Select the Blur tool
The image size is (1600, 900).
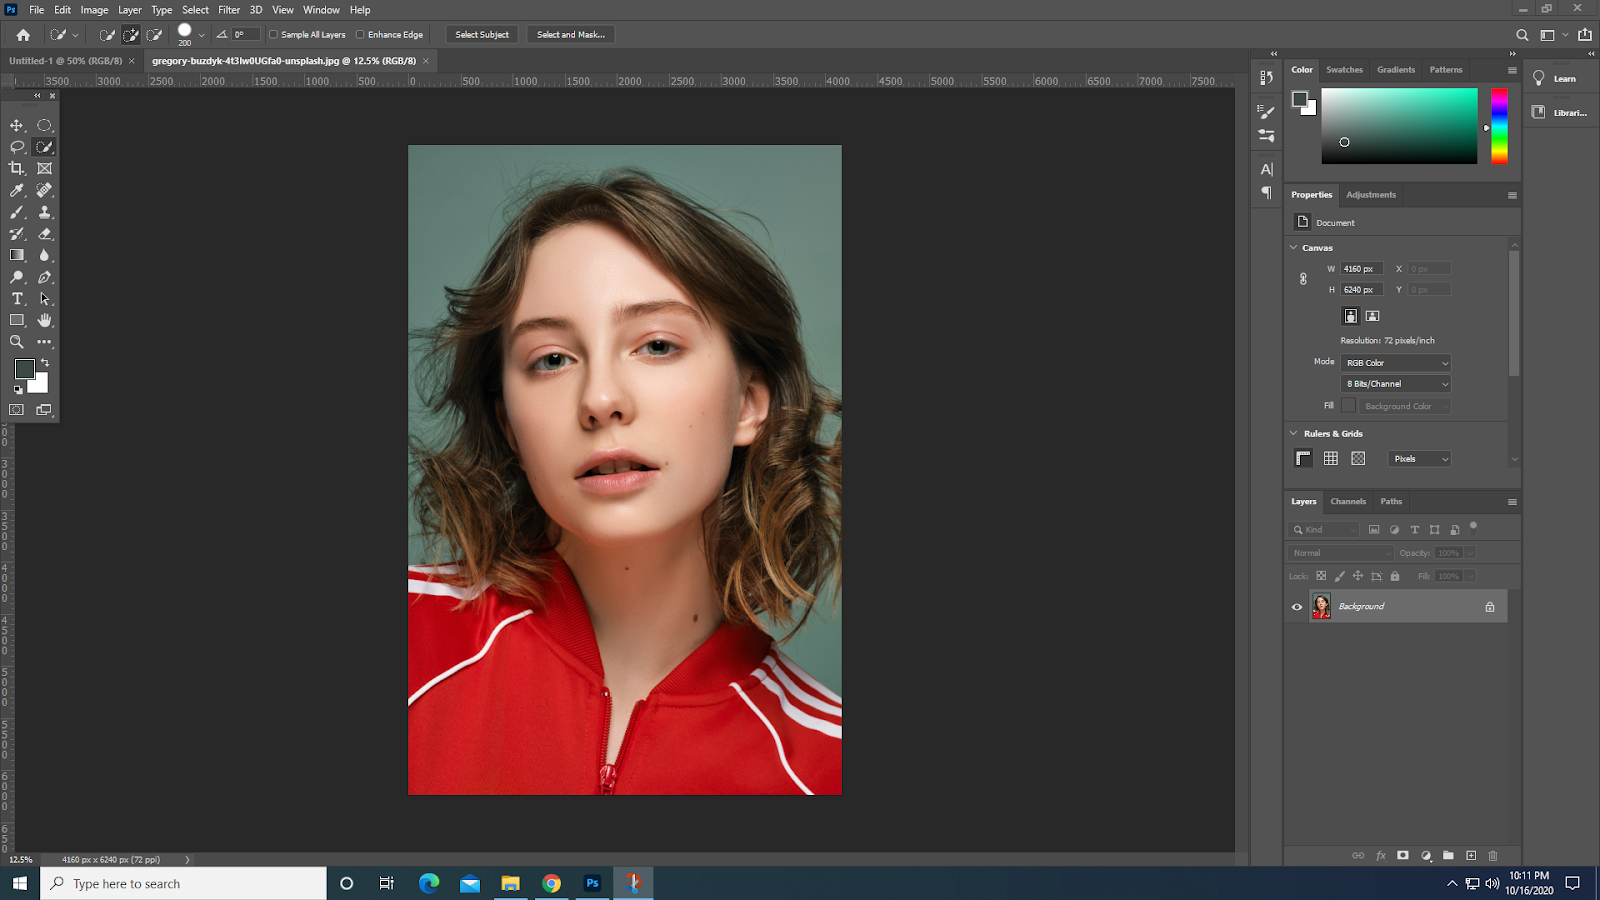pyautogui.click(x=44, y=255)
